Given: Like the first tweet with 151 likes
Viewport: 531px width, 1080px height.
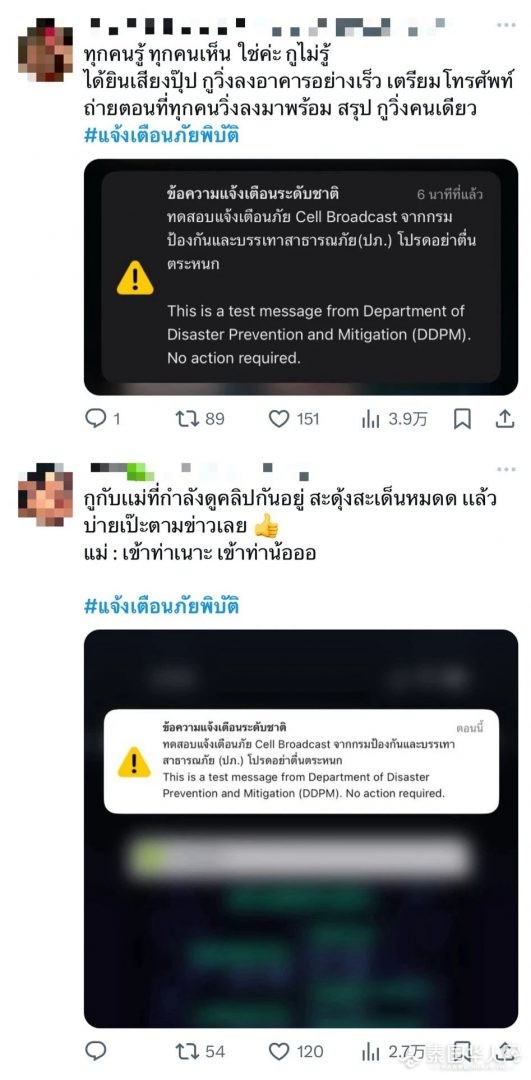Looking at the screenshot, I should point(293,418).
